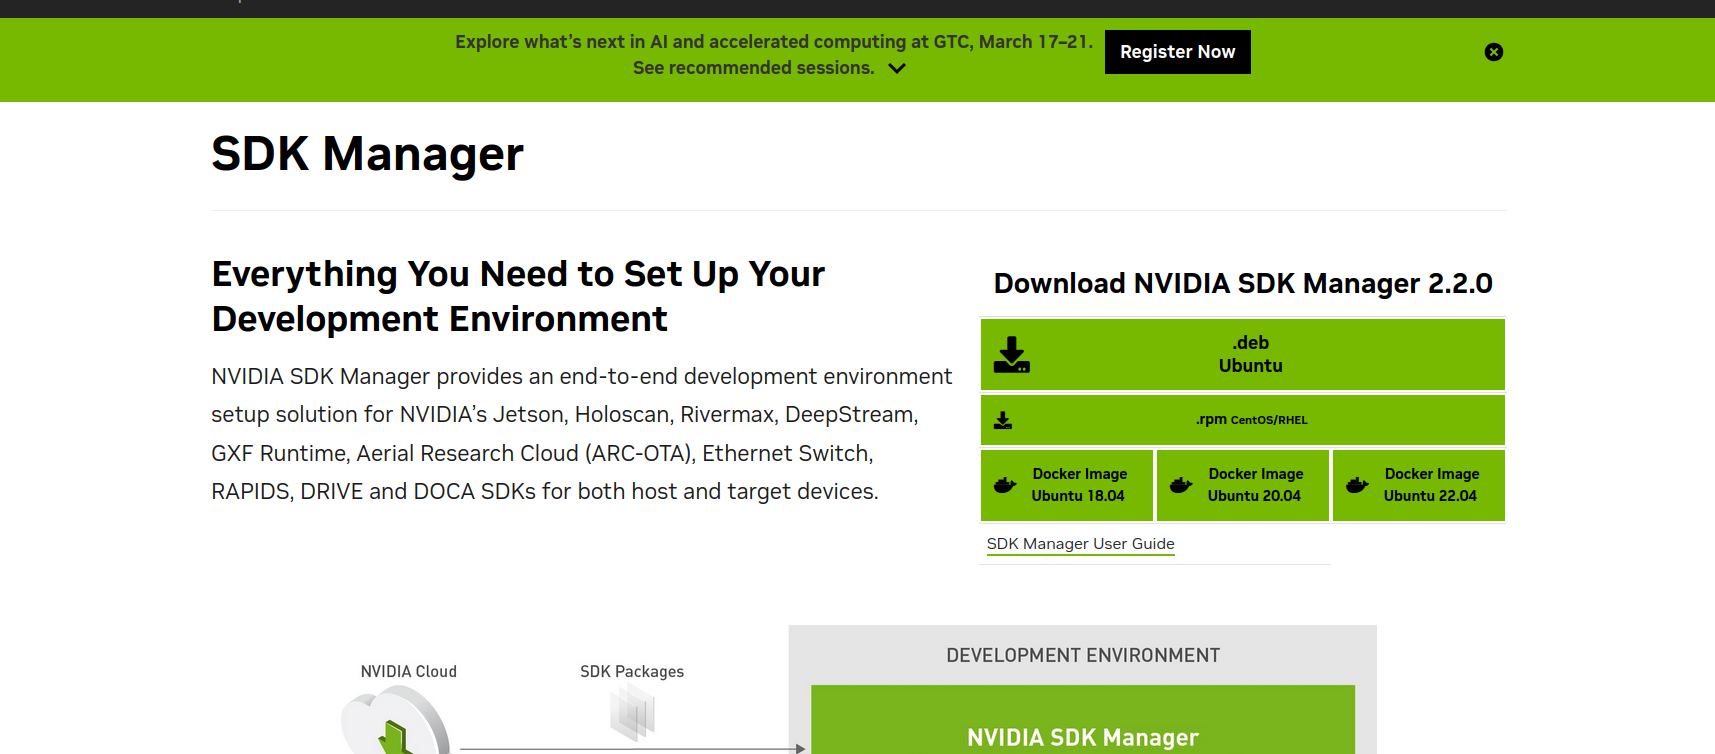
Task: Expand the recommended sessions chevron
Action: point(897,69)
